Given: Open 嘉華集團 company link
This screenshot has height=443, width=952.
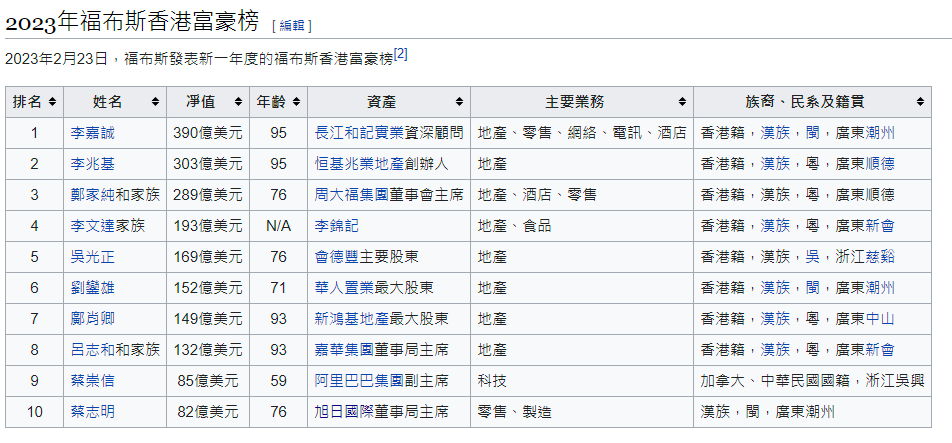Looking at the screenshot, I should pos(345,350).
